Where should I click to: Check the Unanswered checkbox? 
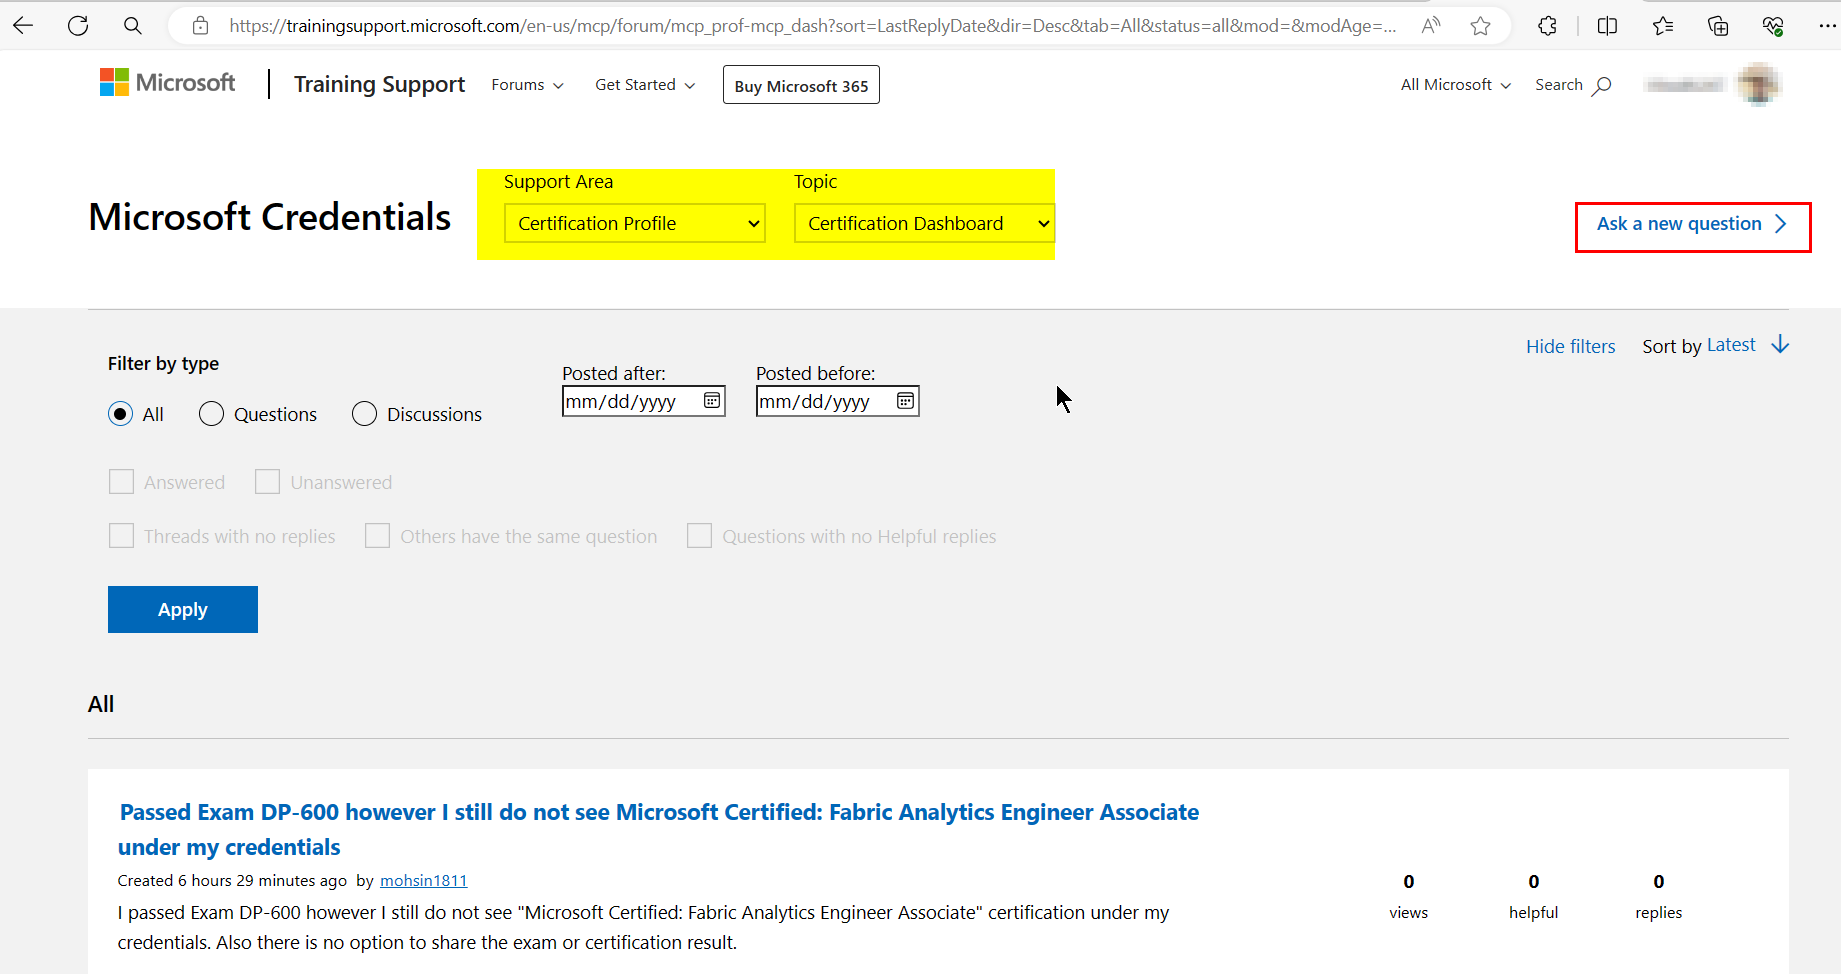(x=267, y=482)
